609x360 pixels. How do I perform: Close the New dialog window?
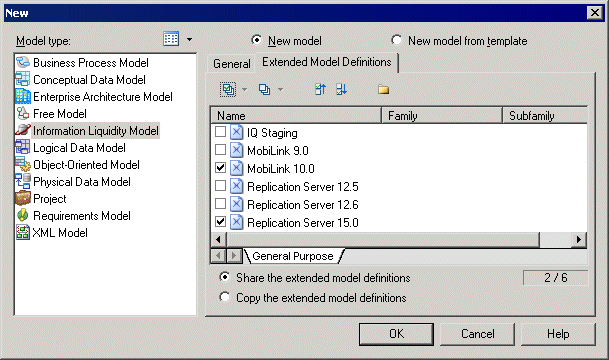point(595,13)
